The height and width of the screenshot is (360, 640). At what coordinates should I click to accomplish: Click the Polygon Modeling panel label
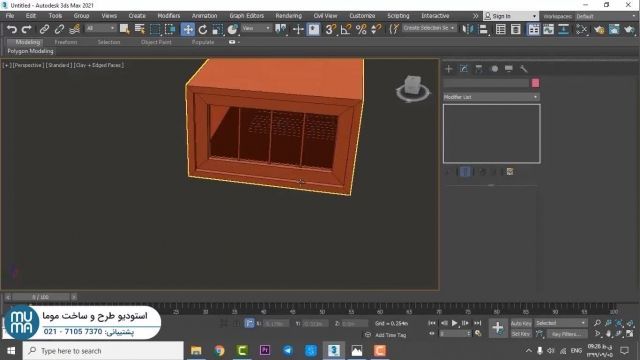30,51
